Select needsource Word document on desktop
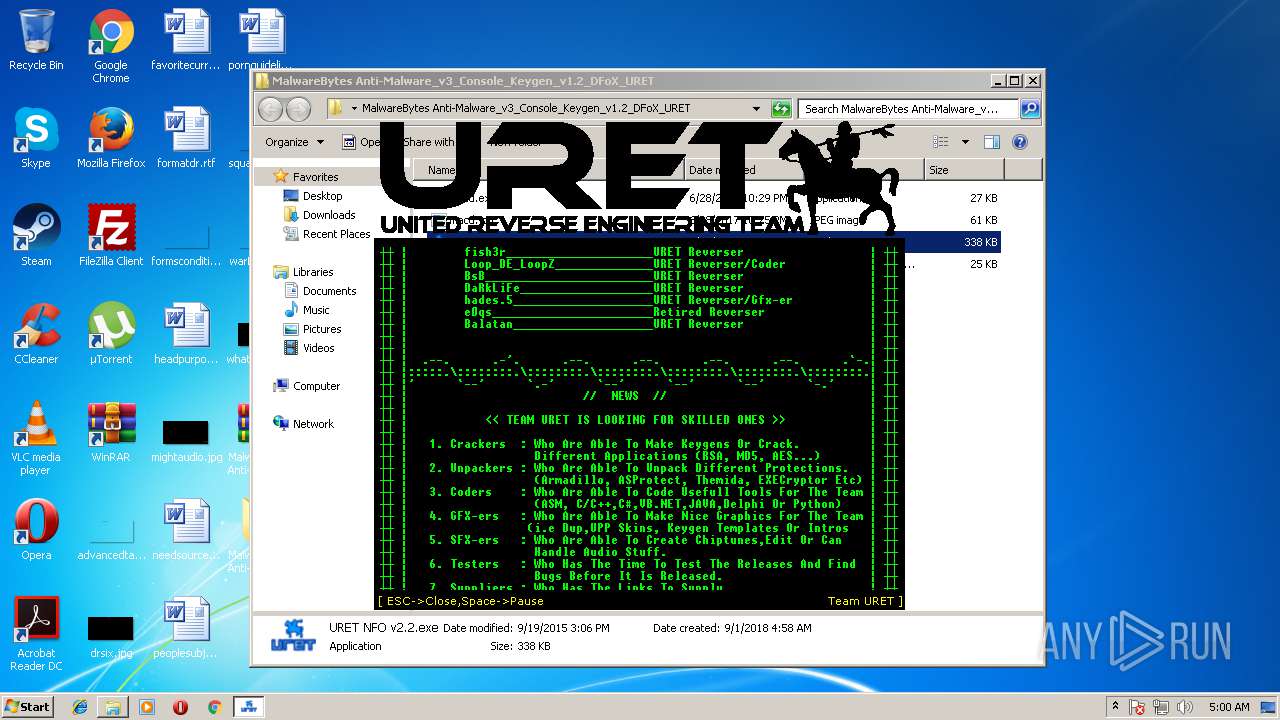The width and height of the screenshot is (1280, 720). [186, 531]
